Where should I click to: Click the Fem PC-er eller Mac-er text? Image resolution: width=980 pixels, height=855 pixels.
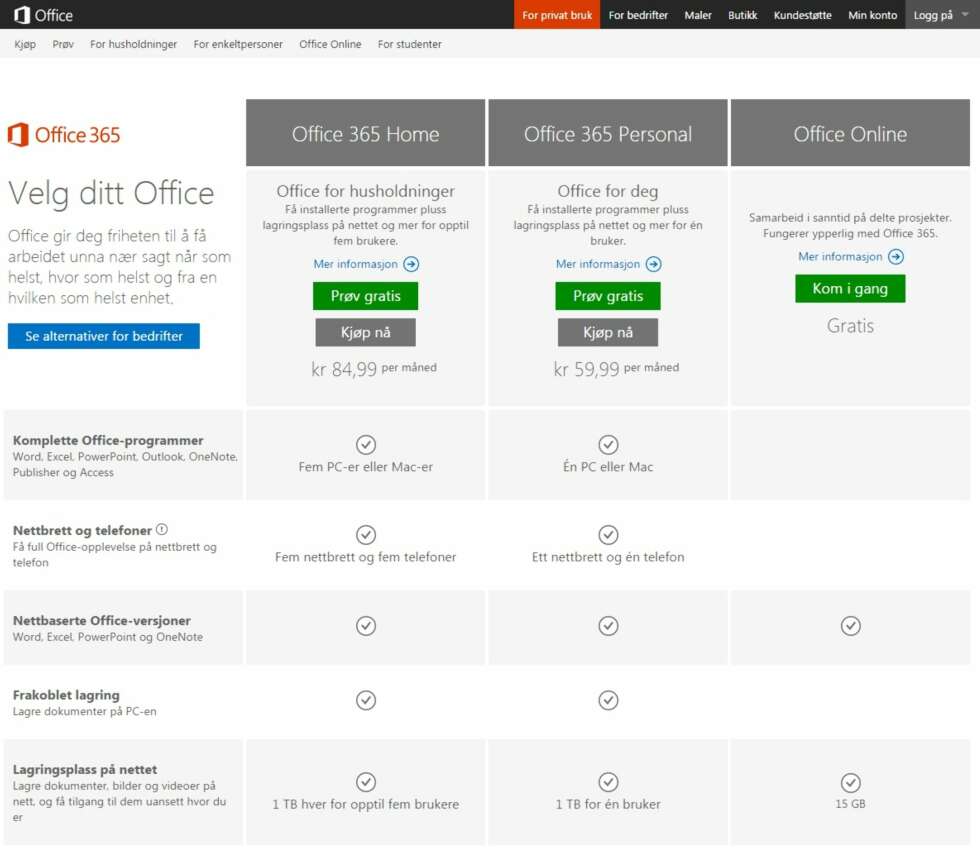point(366,467)
